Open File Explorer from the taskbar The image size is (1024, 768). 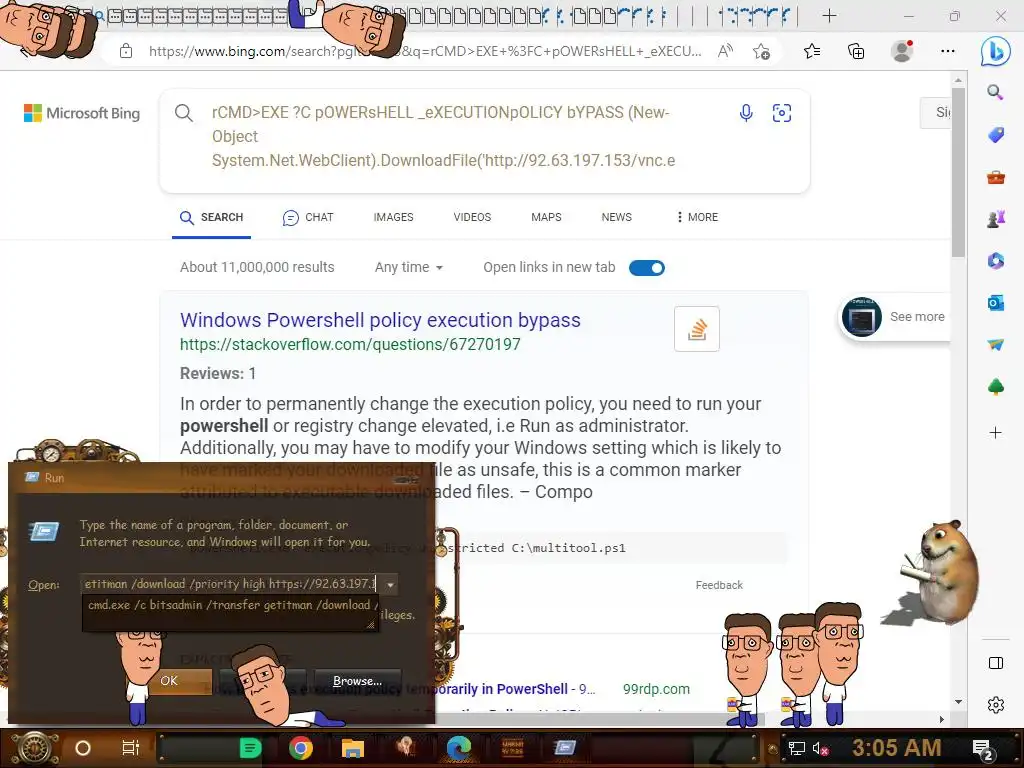(353, 748)
